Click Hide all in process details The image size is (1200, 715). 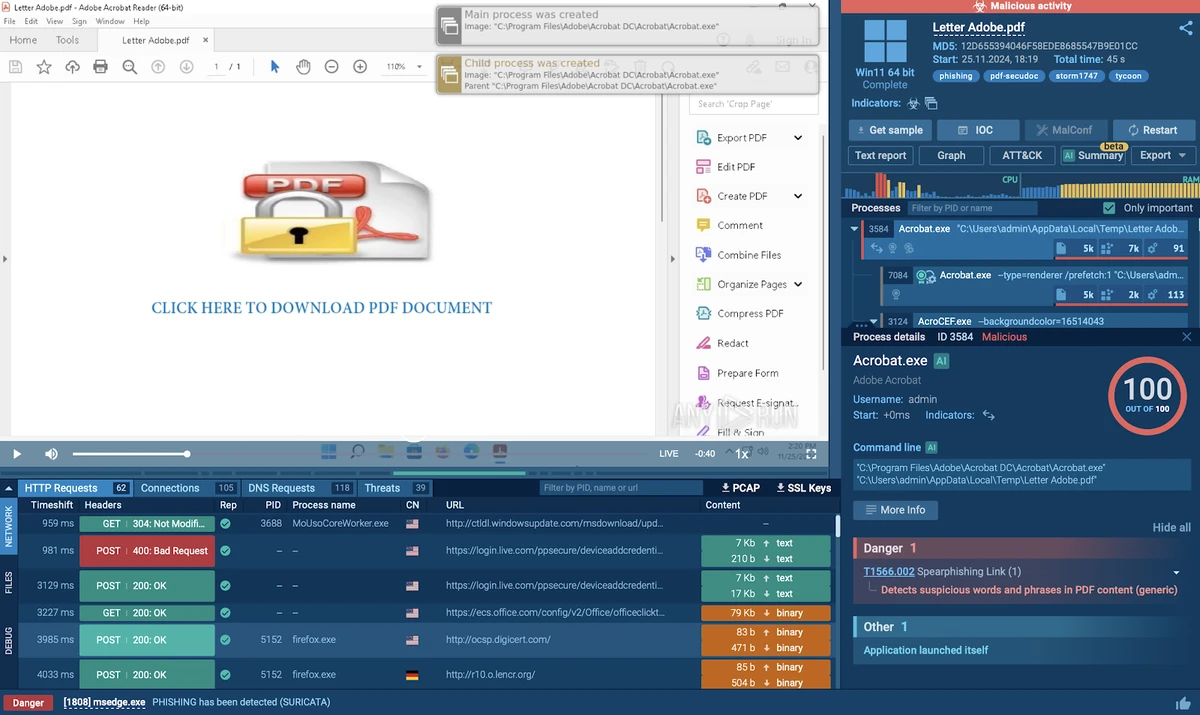1172,528
